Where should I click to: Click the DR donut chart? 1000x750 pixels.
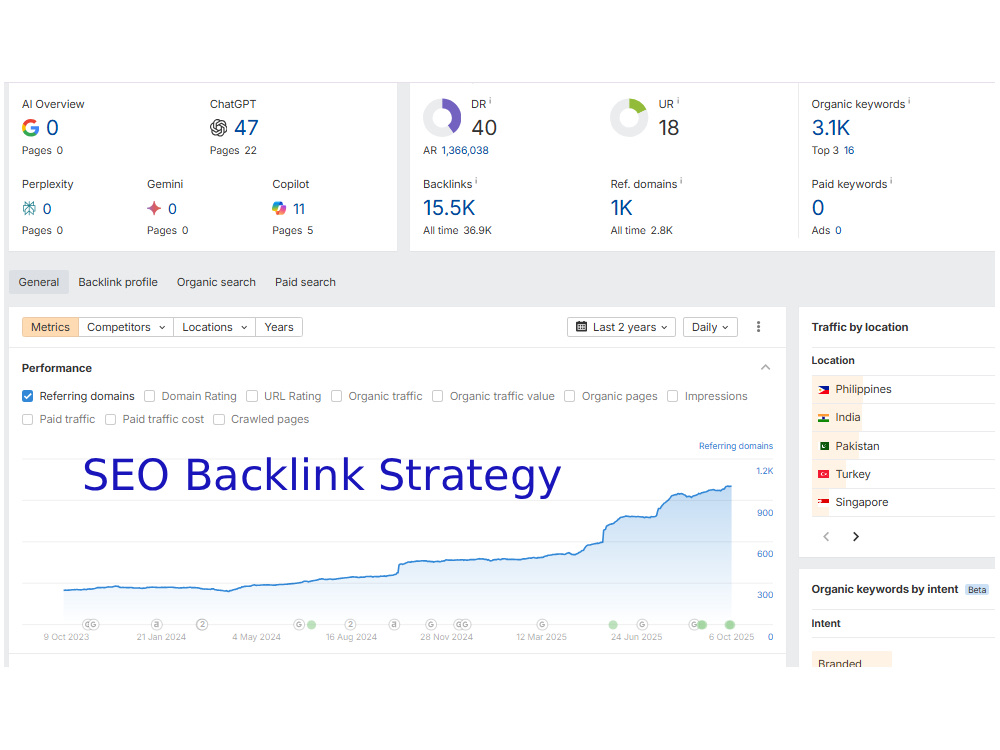442,118
